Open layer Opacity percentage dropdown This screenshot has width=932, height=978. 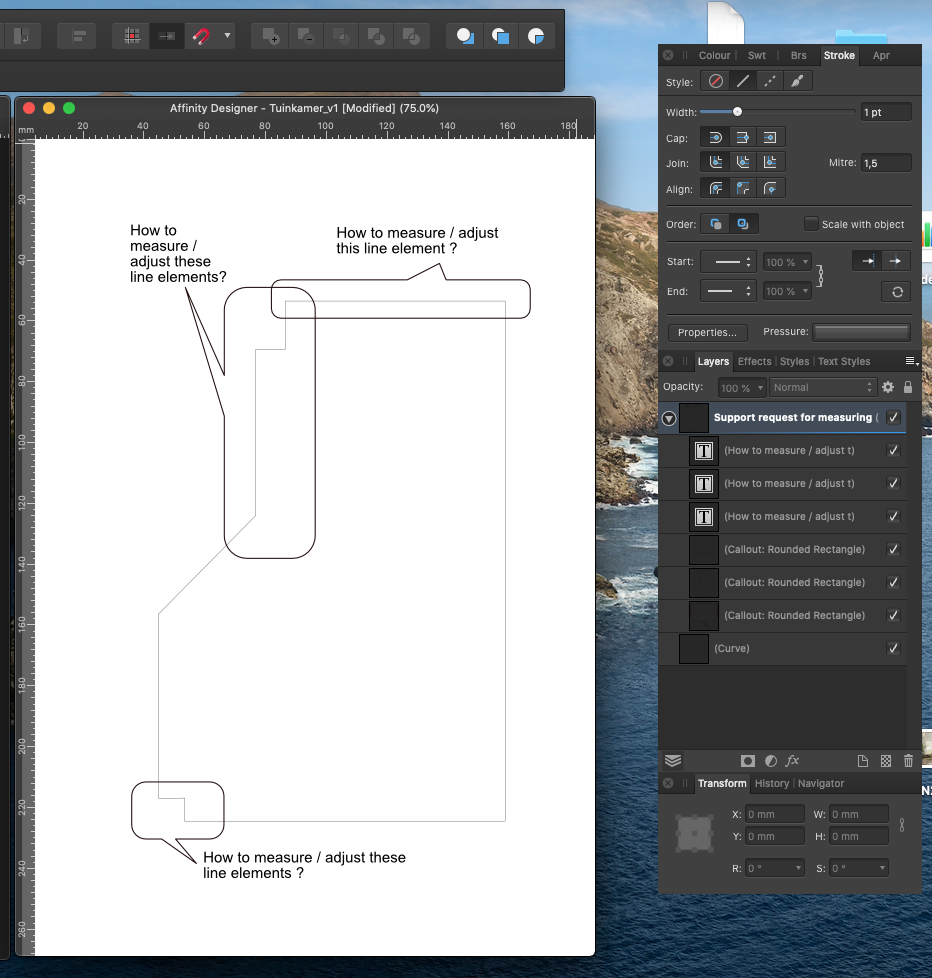click(742, 388)
